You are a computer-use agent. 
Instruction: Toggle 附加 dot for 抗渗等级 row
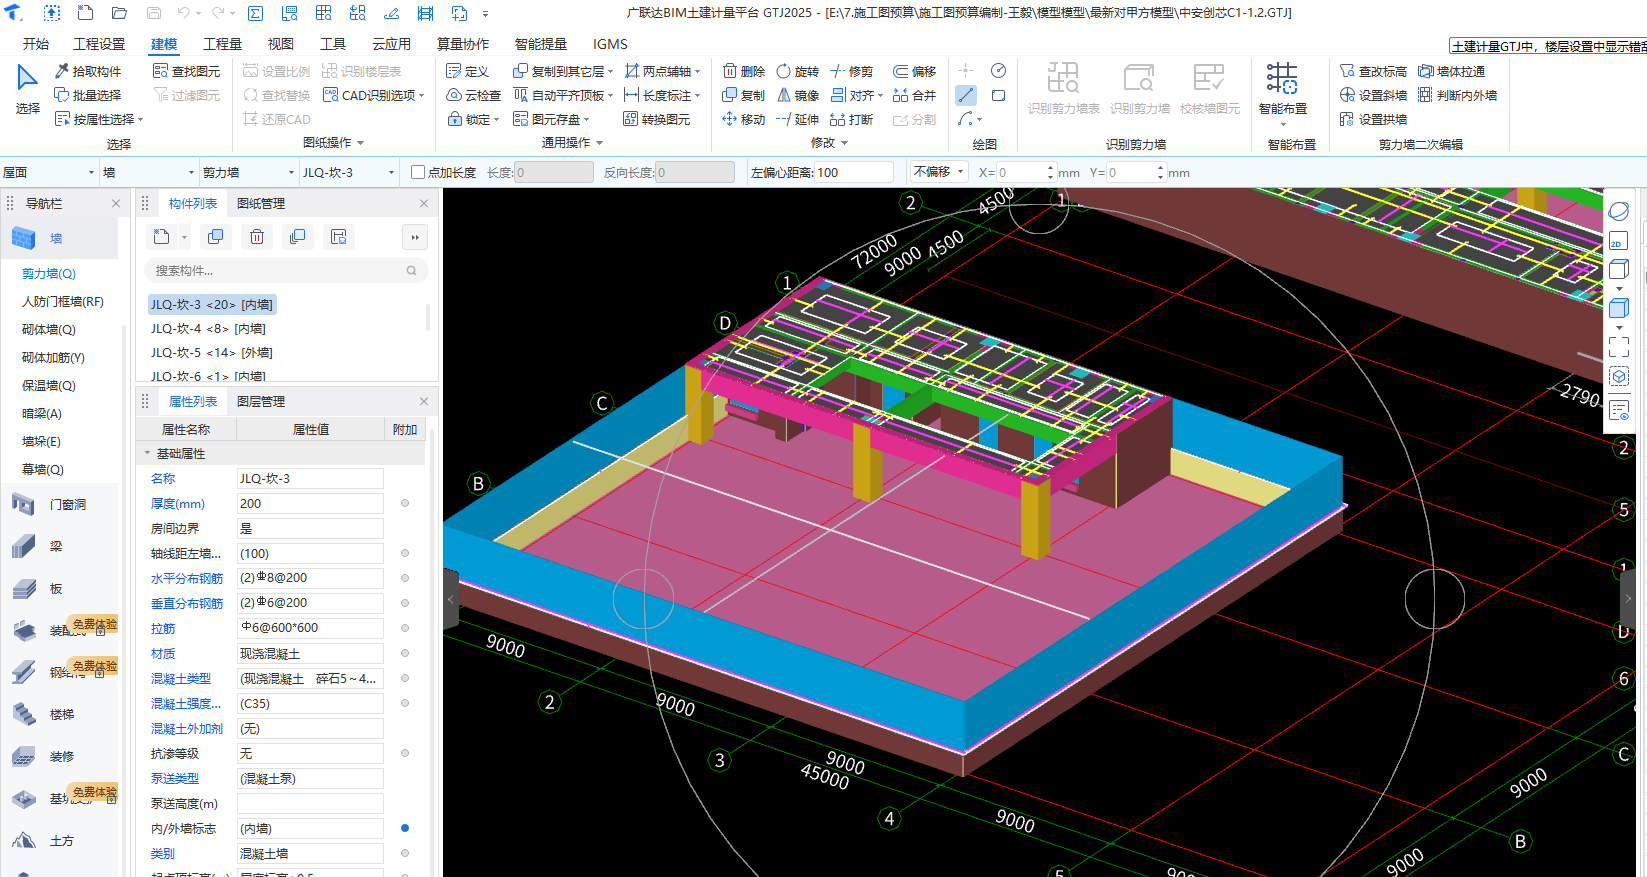tap(405, 753)
